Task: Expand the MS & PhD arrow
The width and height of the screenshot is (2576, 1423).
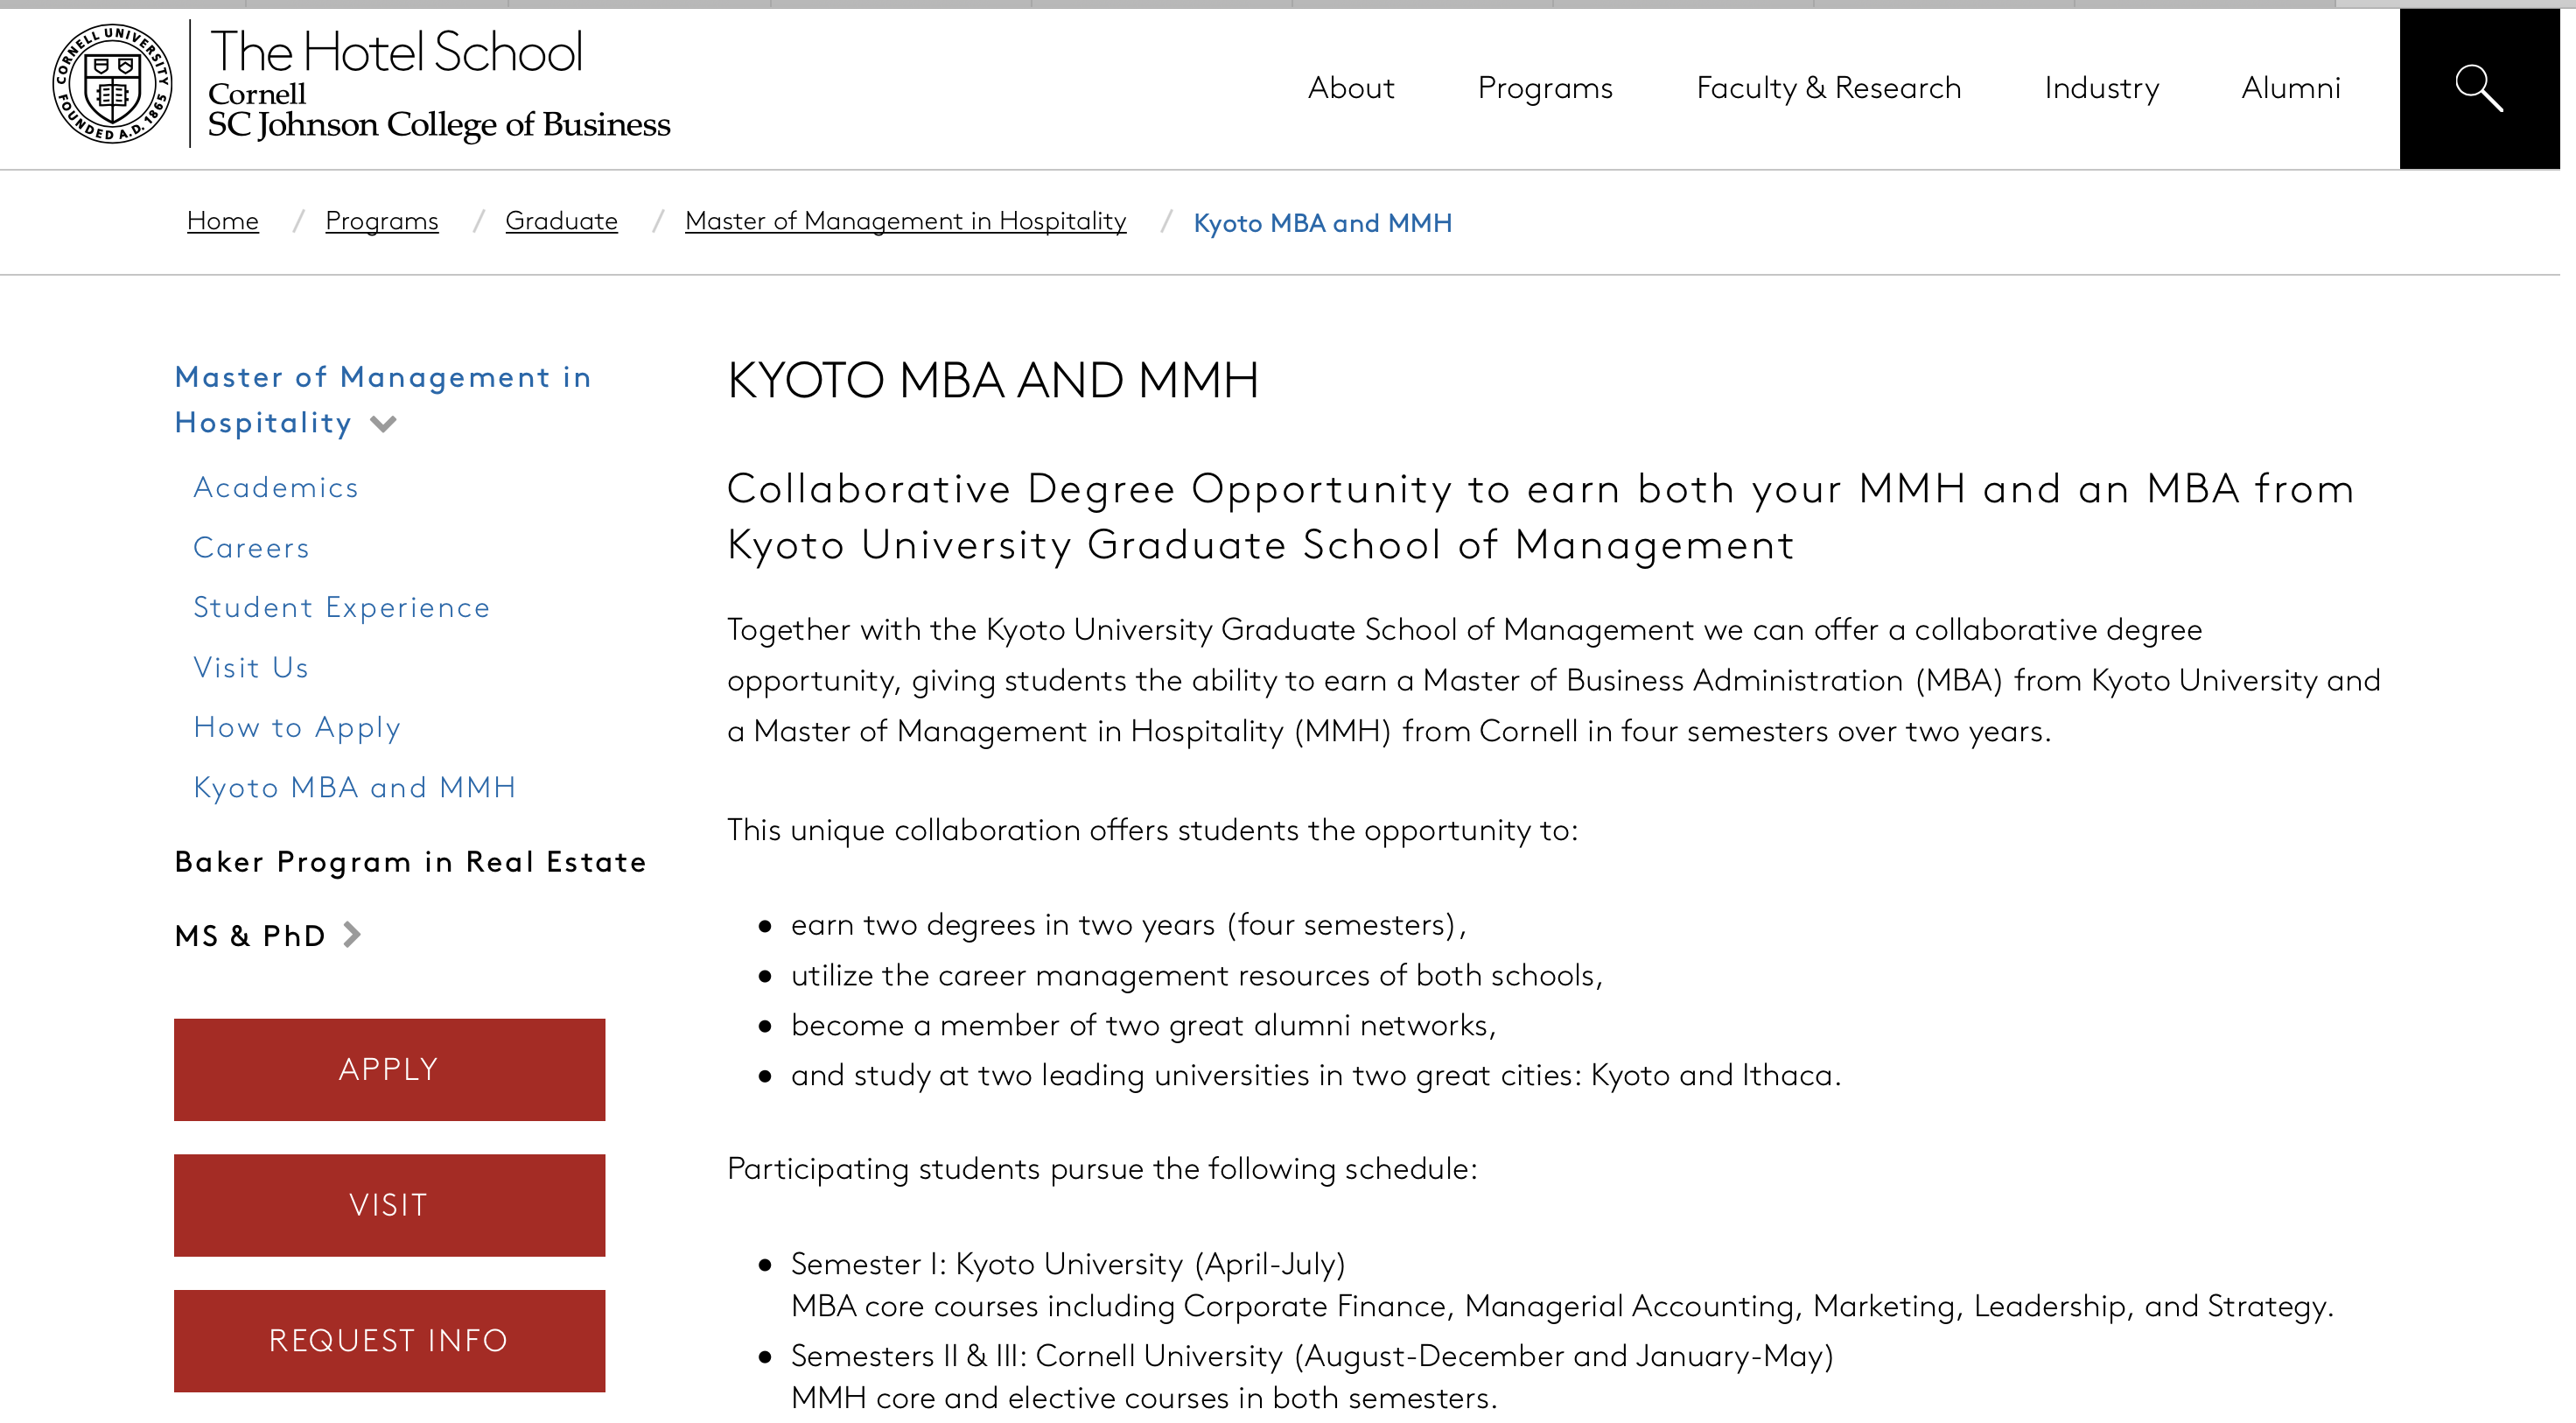Action: point(352,935)
